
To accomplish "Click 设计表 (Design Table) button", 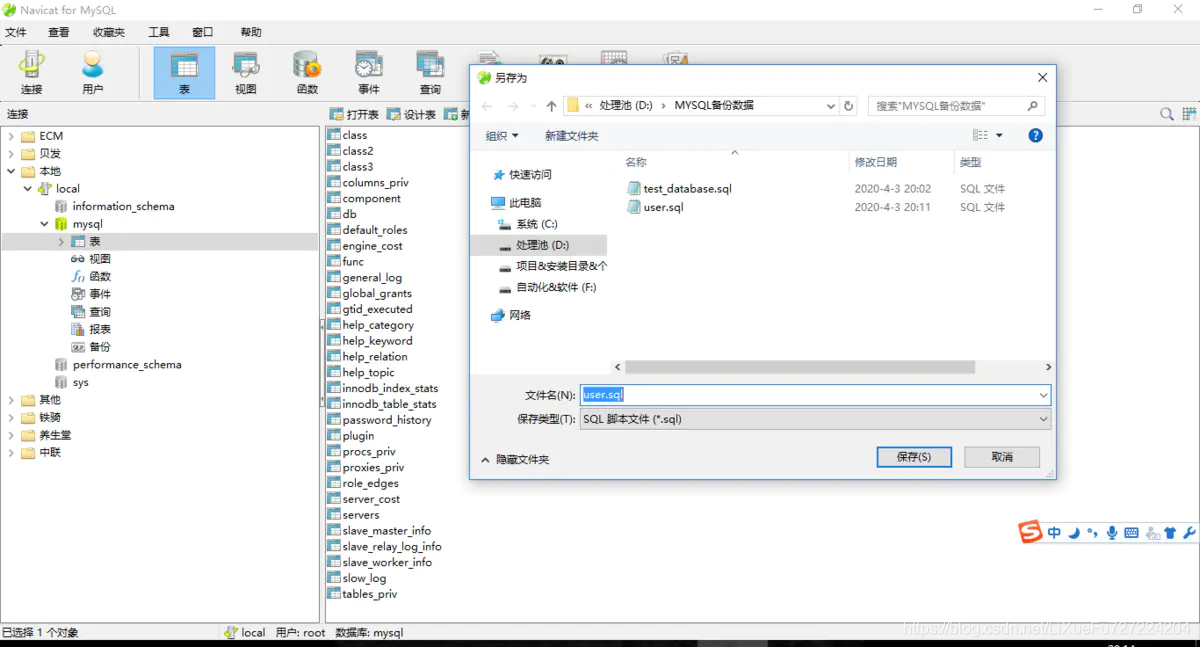I will tap(412, 115).
